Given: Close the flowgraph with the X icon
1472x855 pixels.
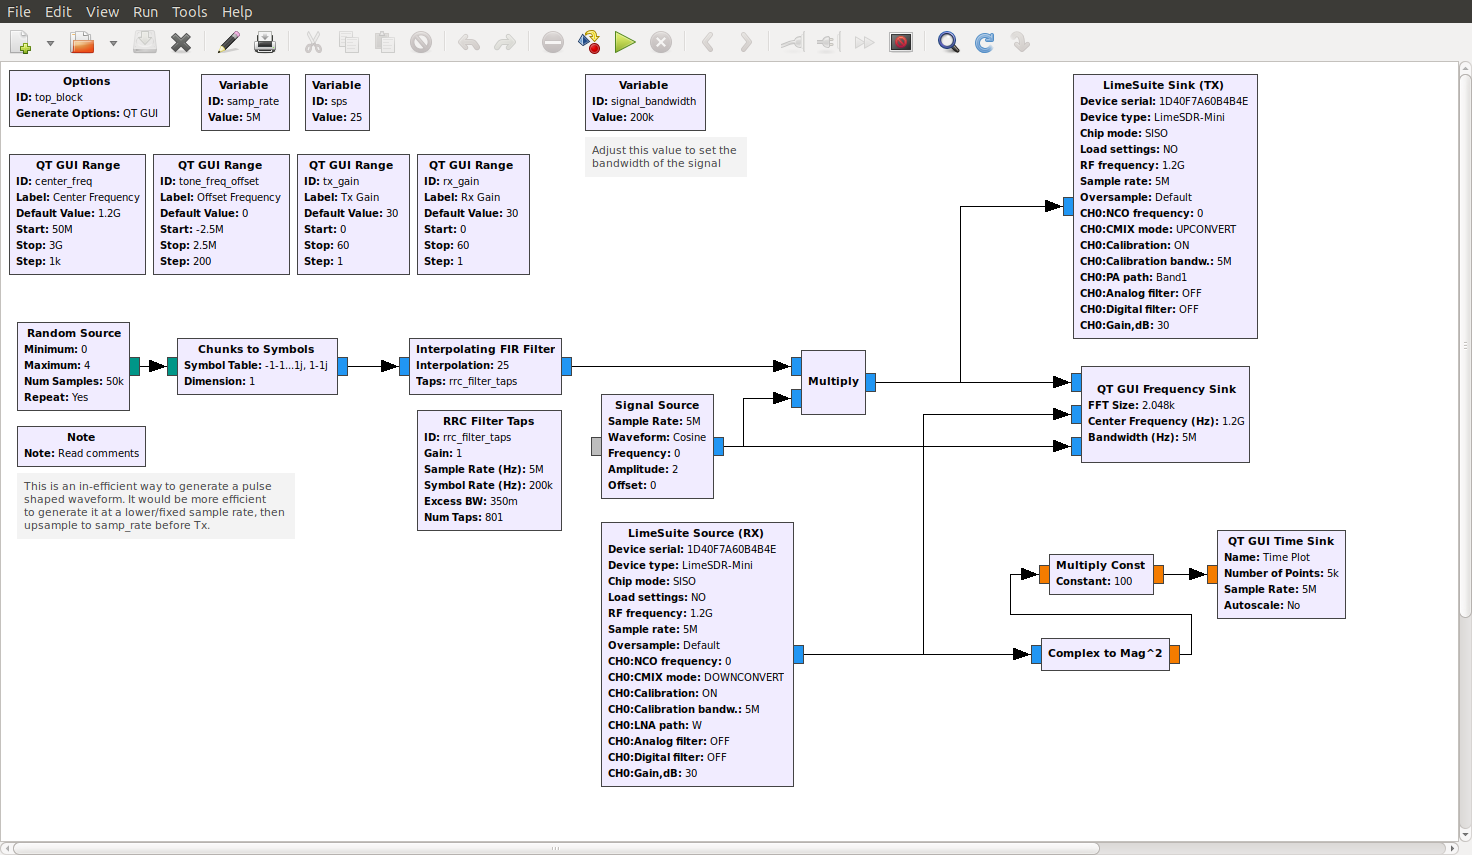Looking at the screenshot, I should (181, 42).
